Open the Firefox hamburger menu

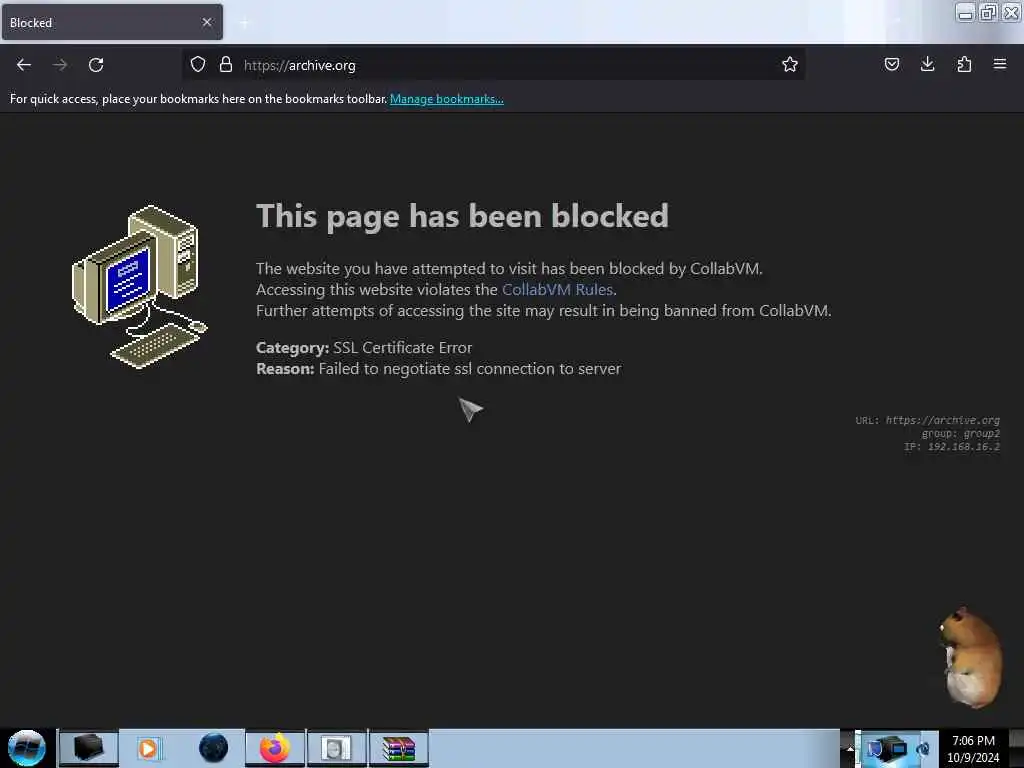[1000, 64]
